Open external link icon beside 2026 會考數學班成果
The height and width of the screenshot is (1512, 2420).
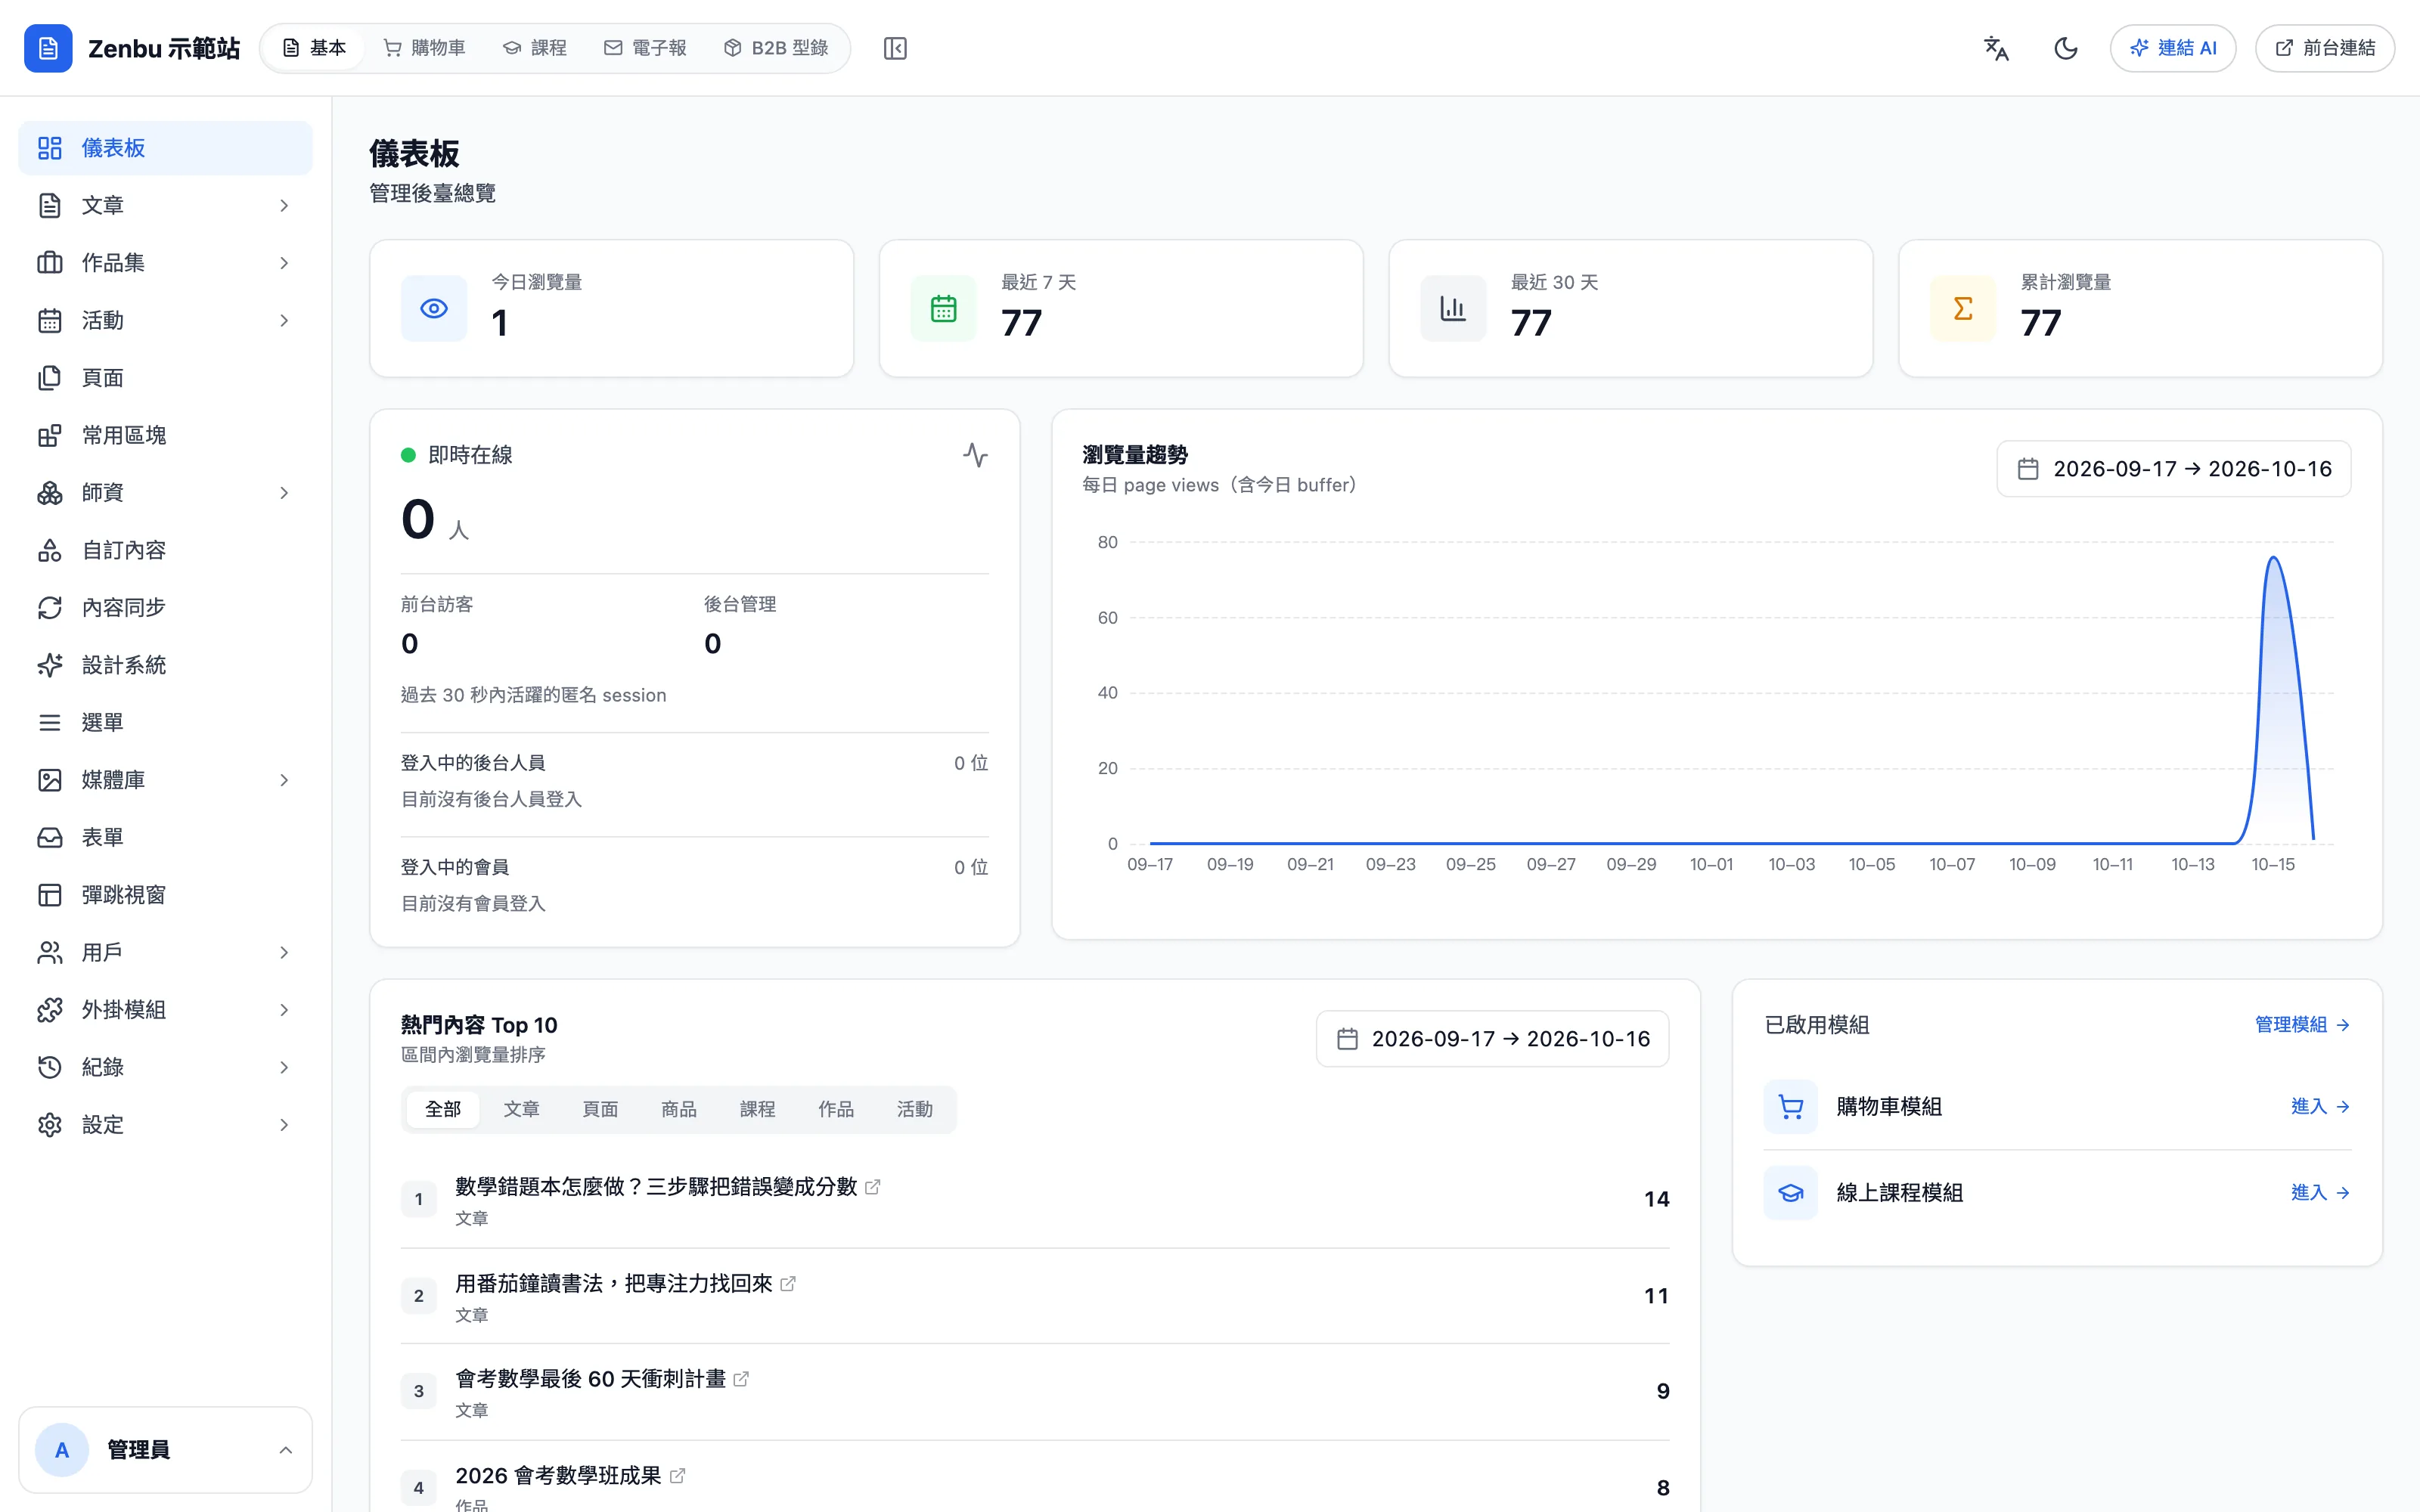pos(677,1475)
